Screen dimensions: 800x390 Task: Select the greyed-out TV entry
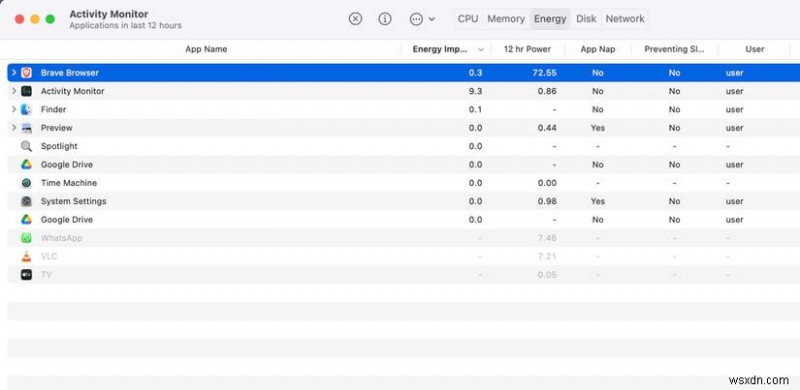click(x=46, y=275)
